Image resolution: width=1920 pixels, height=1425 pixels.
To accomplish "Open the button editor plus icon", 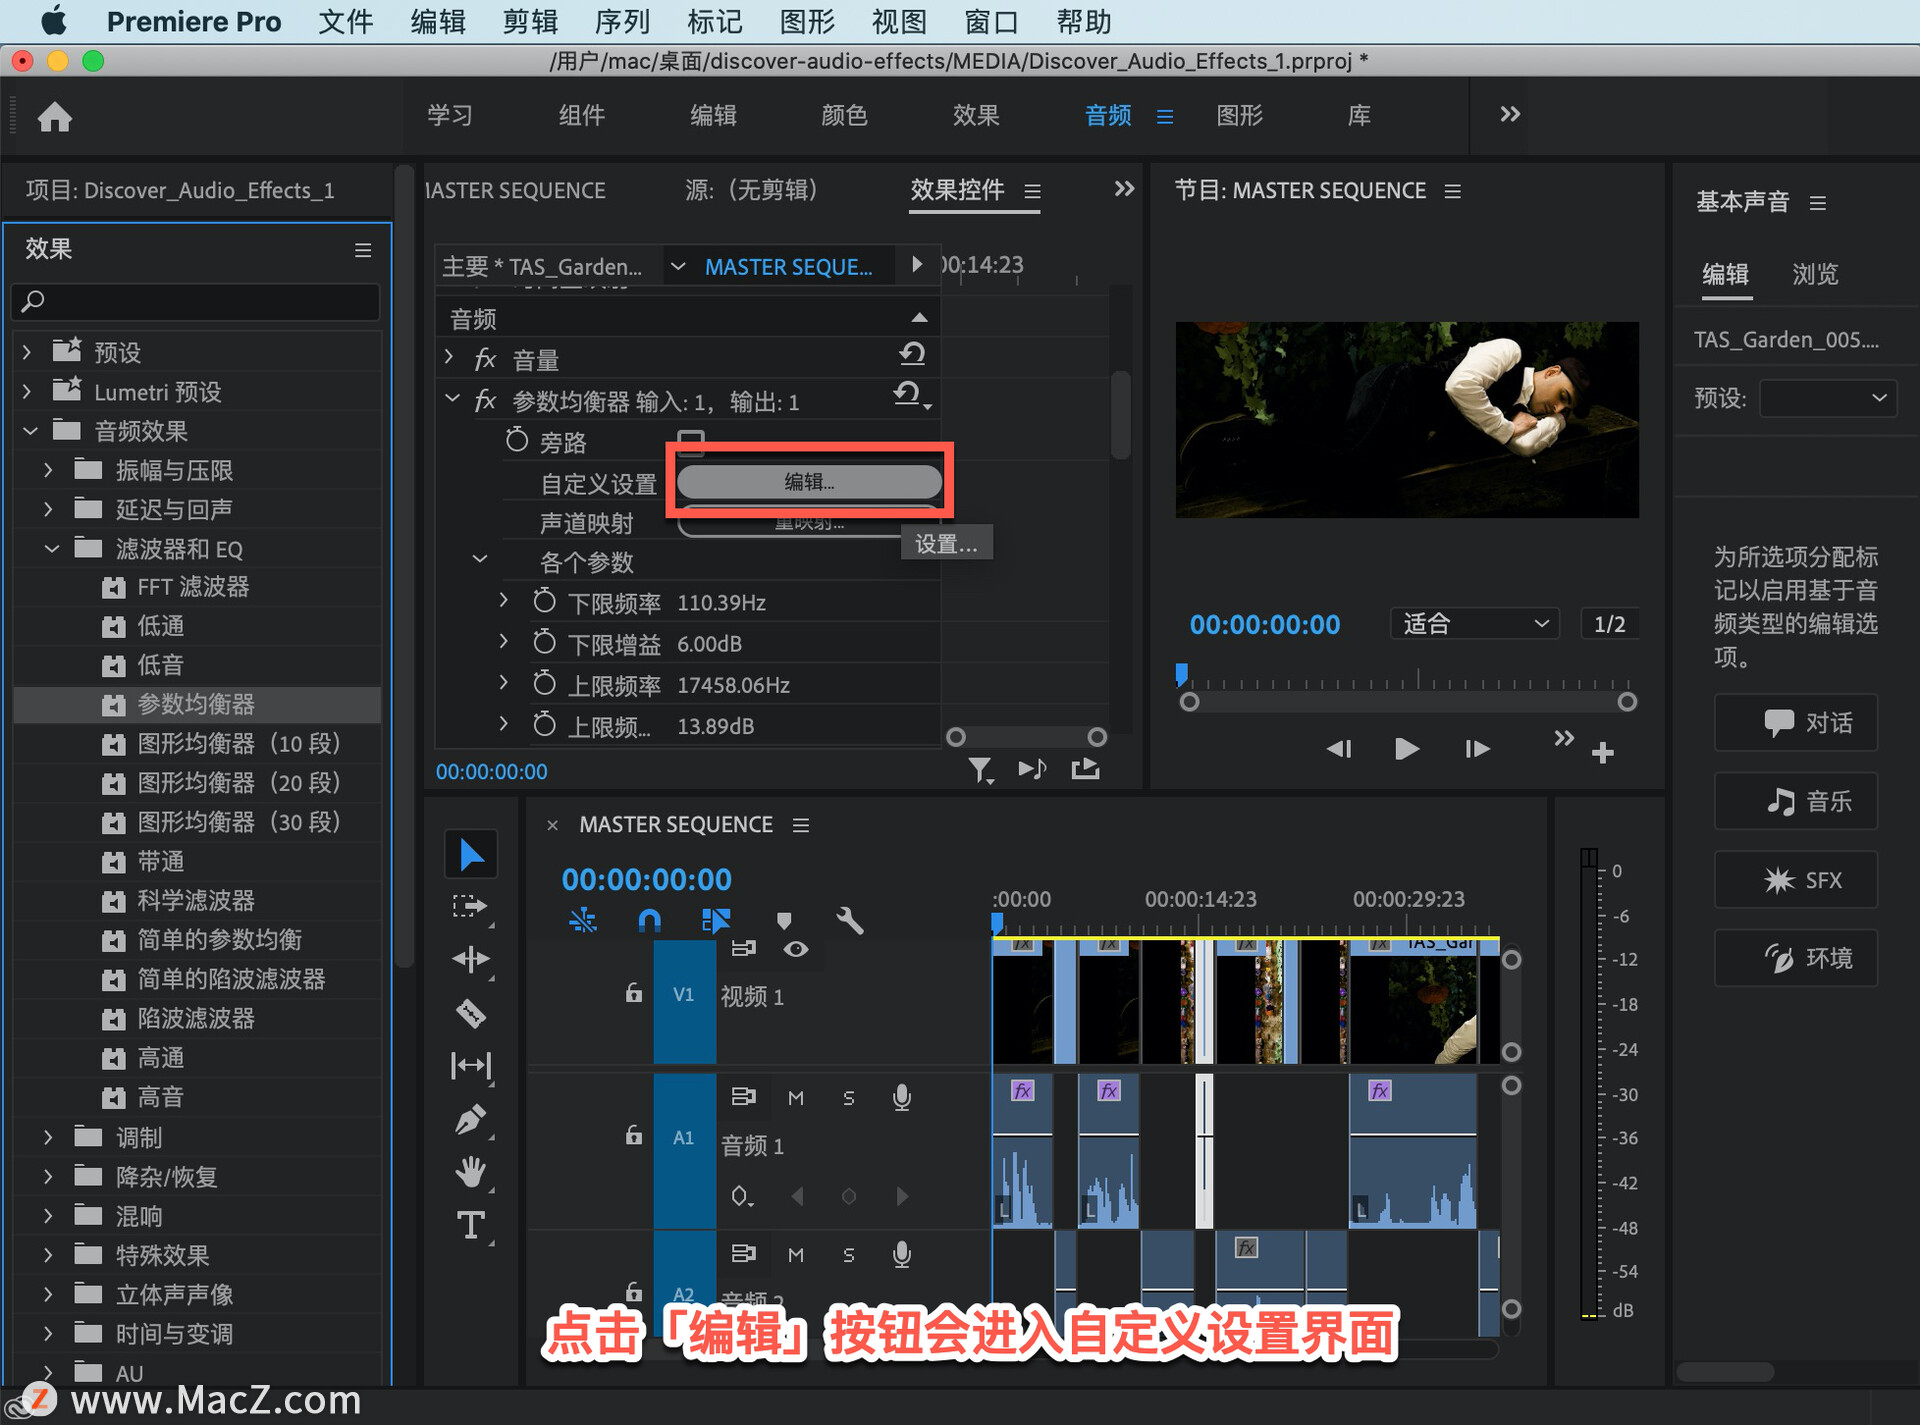I will (x=1603, y=752).
